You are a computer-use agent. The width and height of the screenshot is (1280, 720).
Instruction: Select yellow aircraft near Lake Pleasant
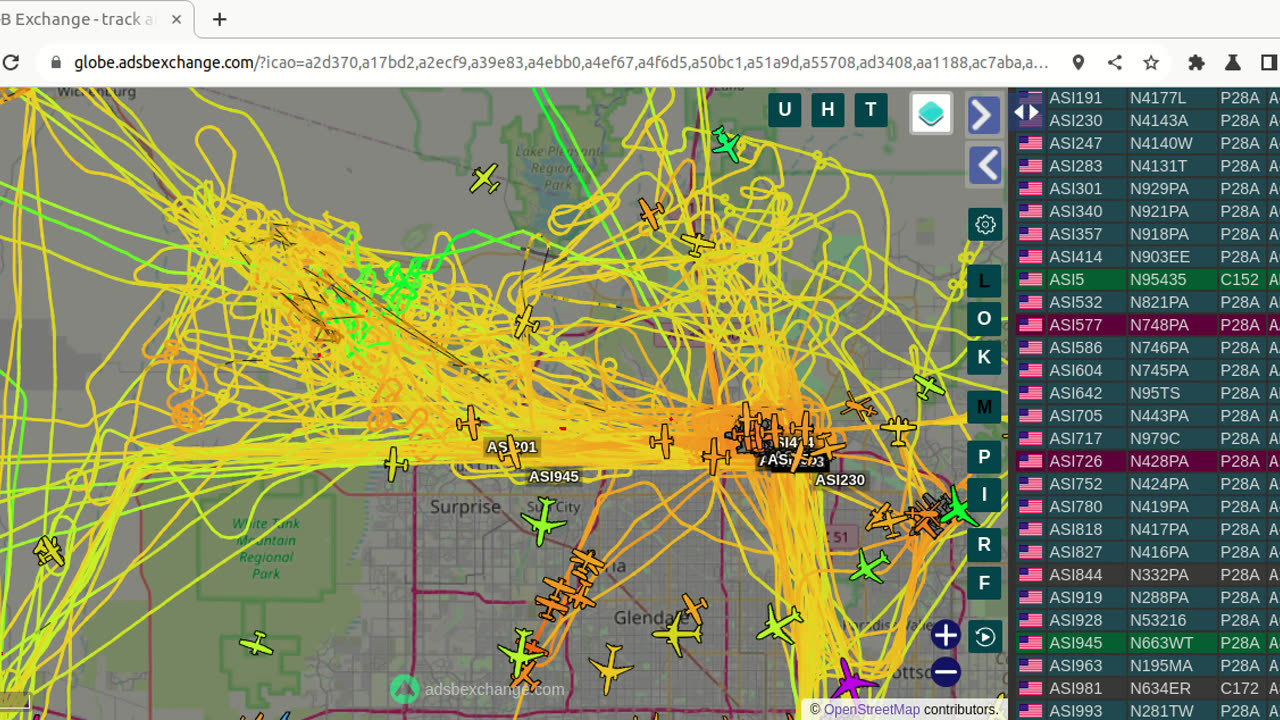point(485,179)
